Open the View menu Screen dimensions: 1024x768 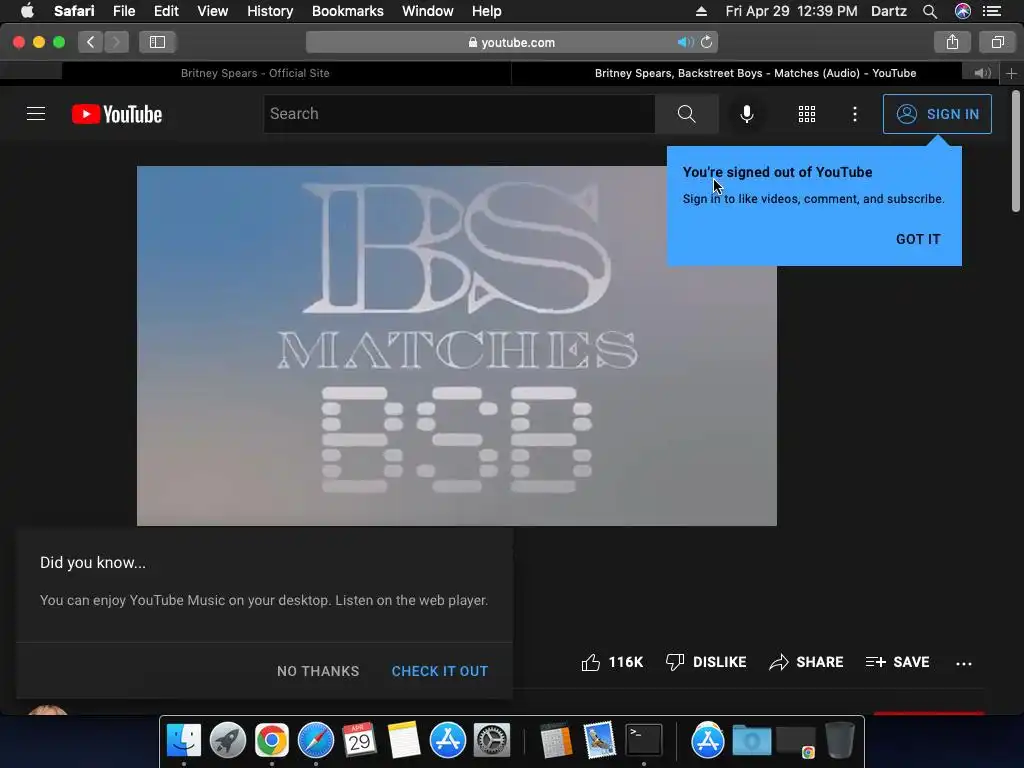coord(213,11)
